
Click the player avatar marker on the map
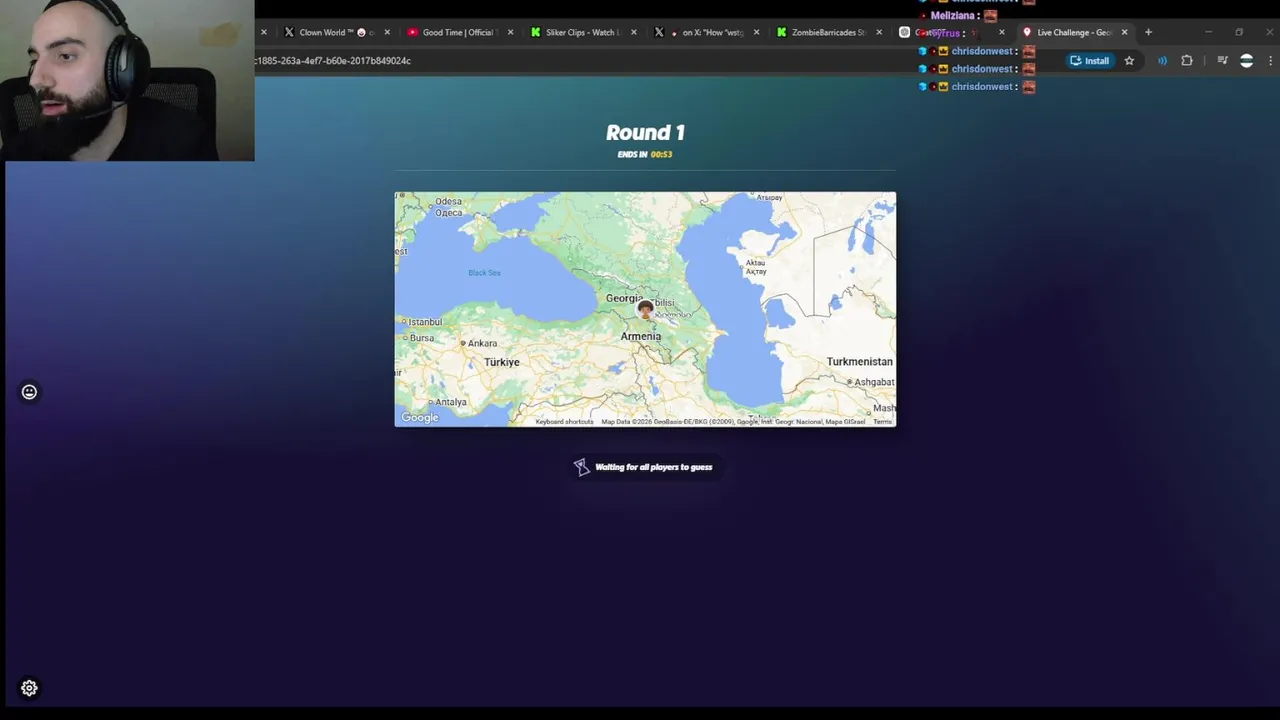[645, 309]
